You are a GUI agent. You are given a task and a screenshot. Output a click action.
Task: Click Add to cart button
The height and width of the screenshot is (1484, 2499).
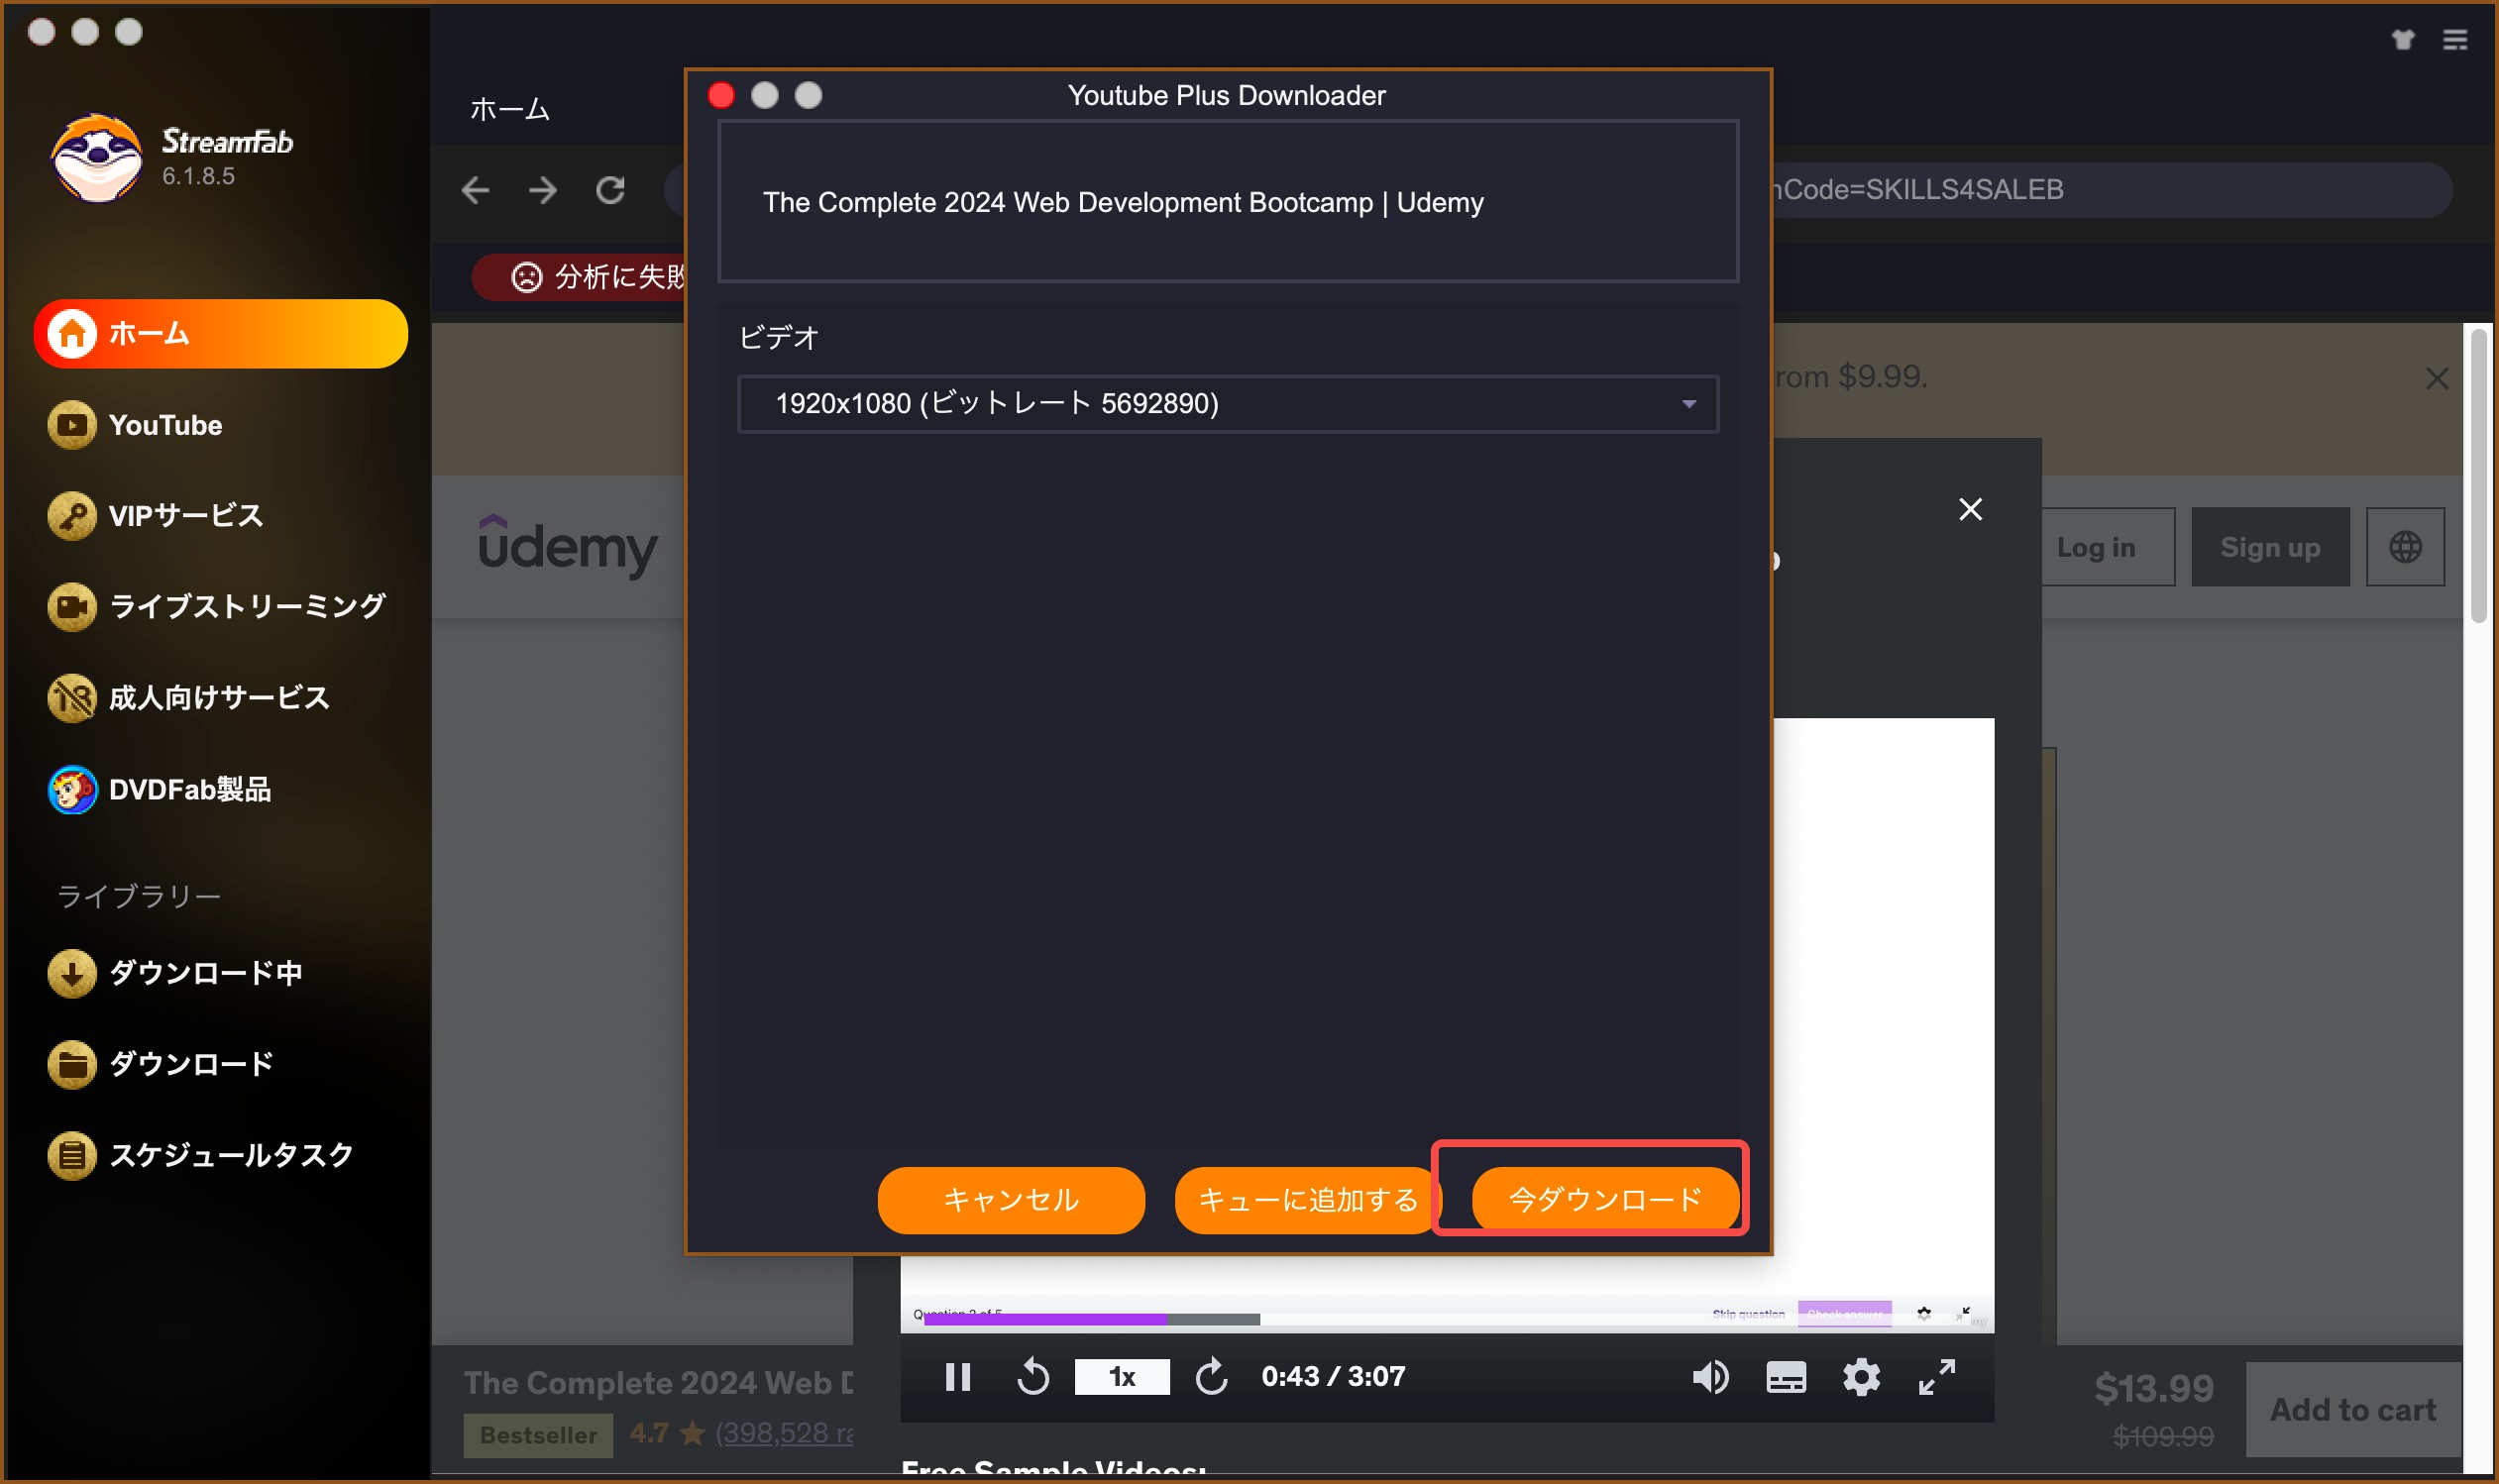point(2353,1409)
